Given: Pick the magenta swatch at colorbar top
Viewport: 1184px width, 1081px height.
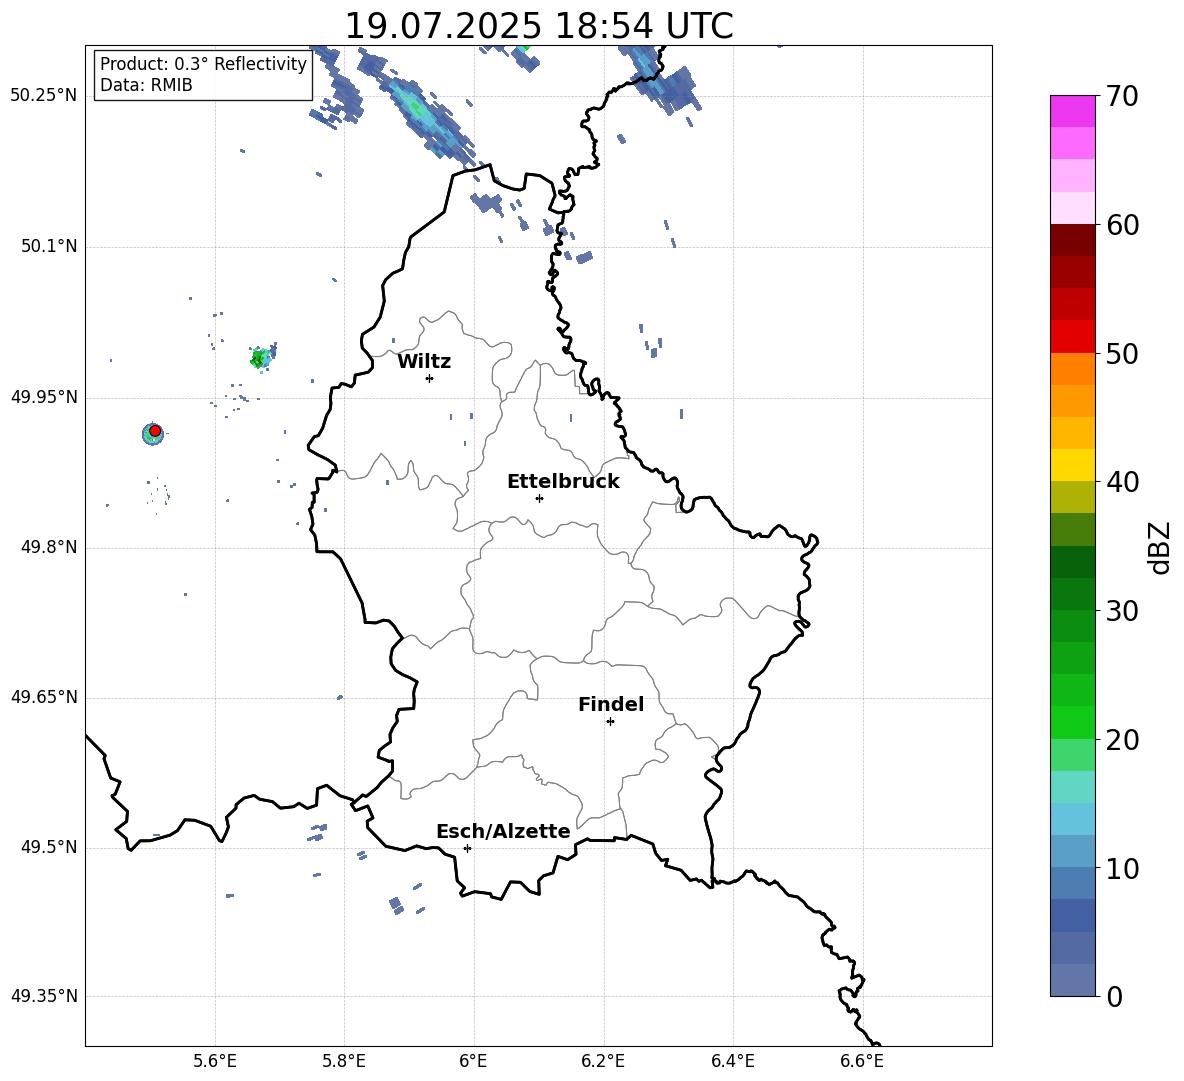Looking at the screenshot, I should point(1072,111).
